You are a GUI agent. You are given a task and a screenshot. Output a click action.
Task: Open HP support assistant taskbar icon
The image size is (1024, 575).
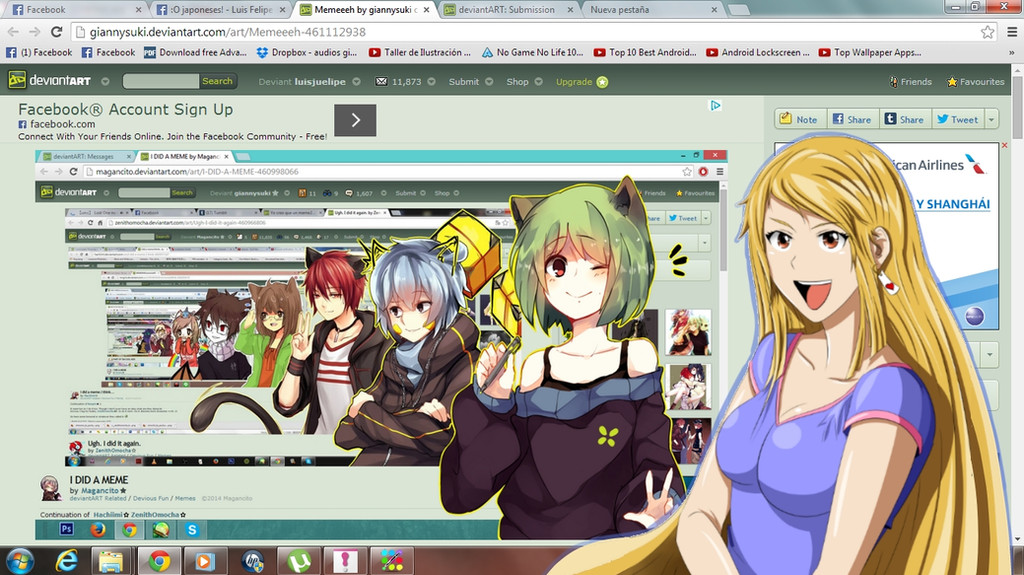(x=252, y=561)
